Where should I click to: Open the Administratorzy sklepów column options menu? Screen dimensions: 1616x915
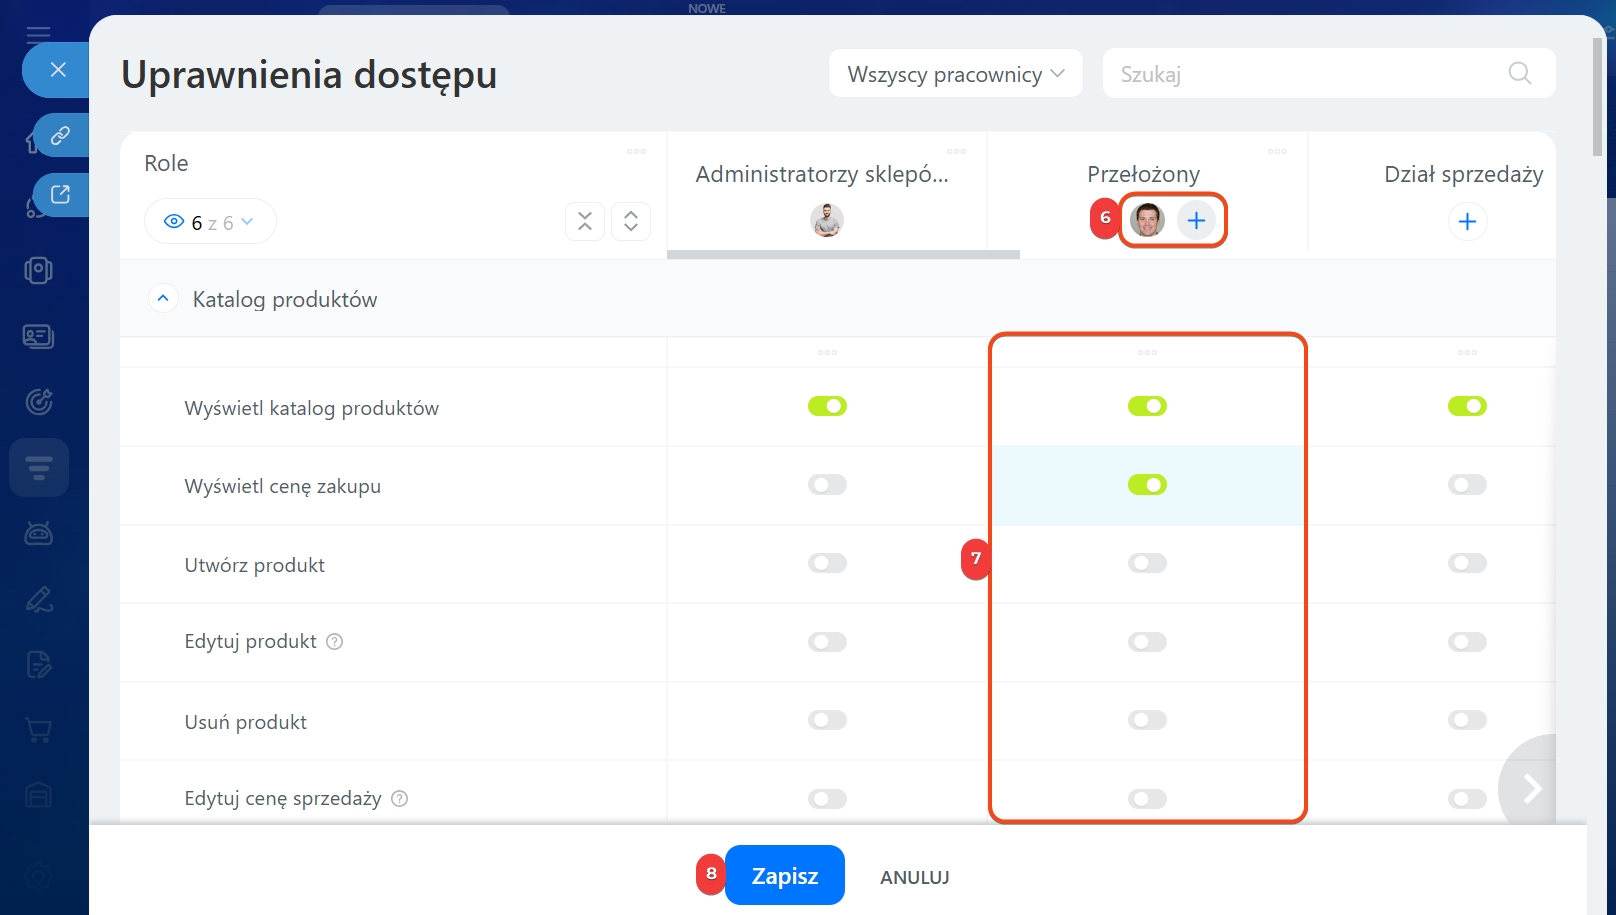[956, 152]
